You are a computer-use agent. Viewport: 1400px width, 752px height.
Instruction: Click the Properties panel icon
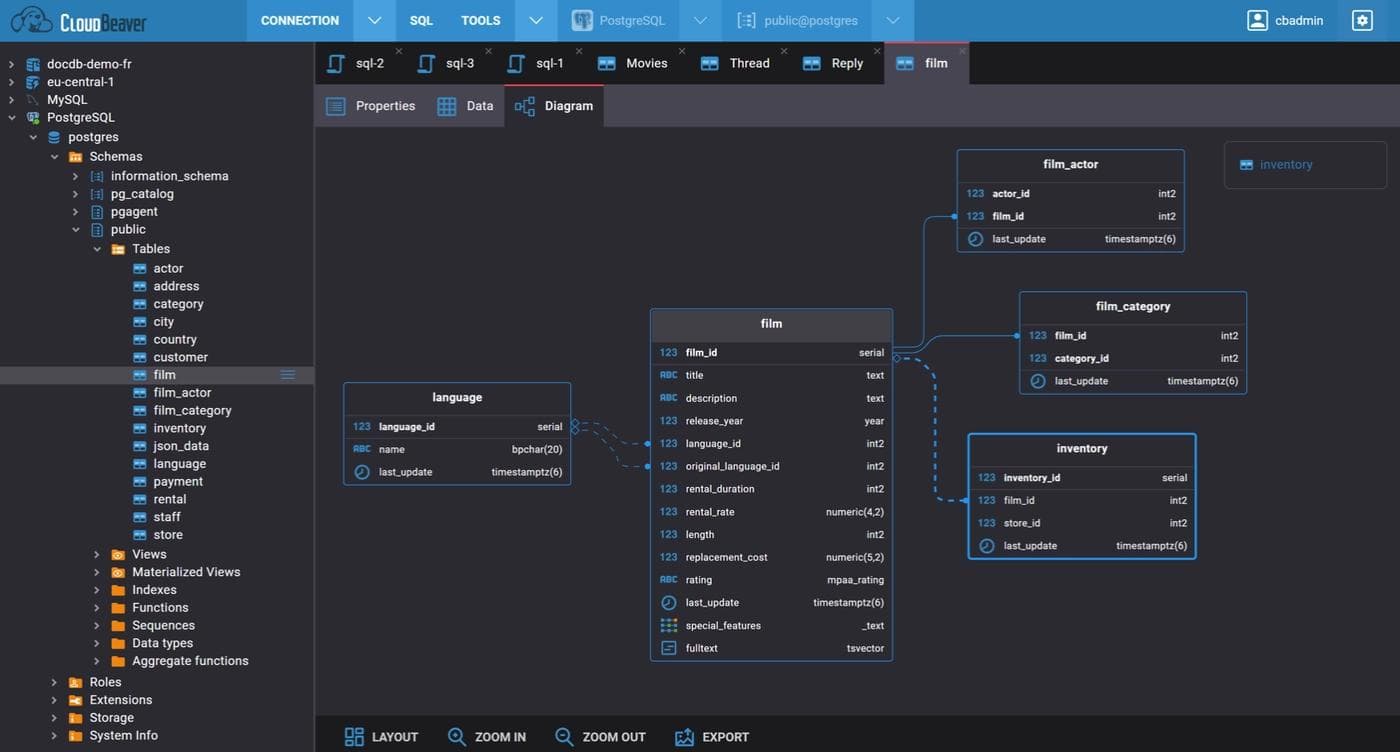tap(335, 105)
